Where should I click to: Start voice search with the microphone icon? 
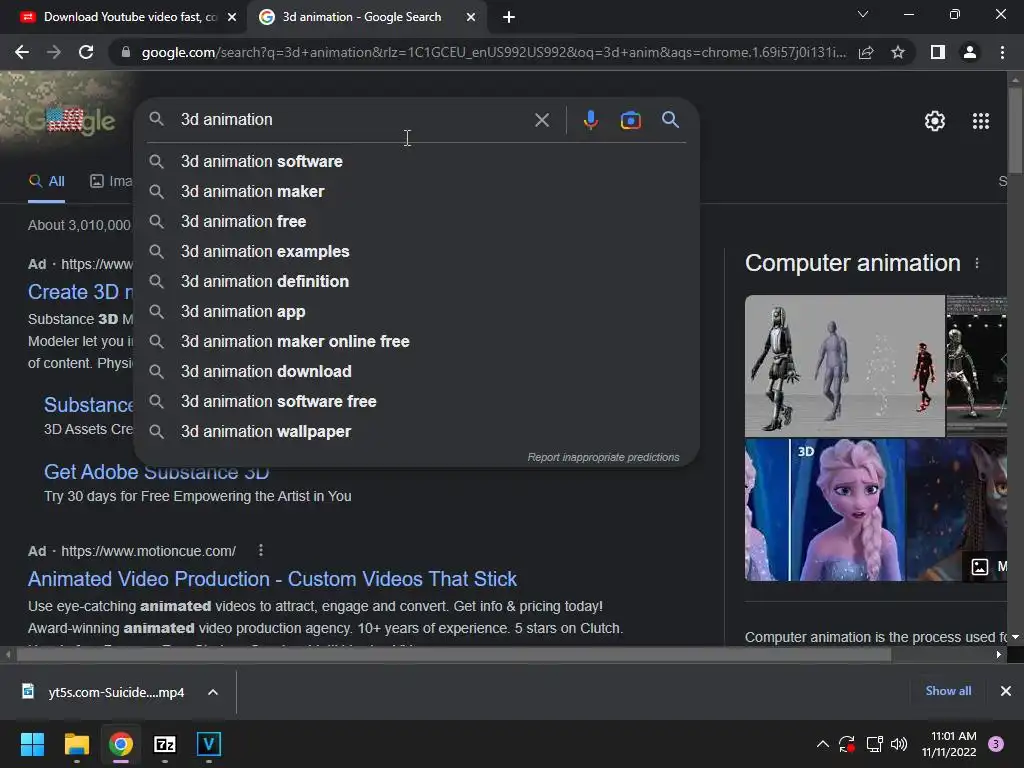click(x=590, y=120)
